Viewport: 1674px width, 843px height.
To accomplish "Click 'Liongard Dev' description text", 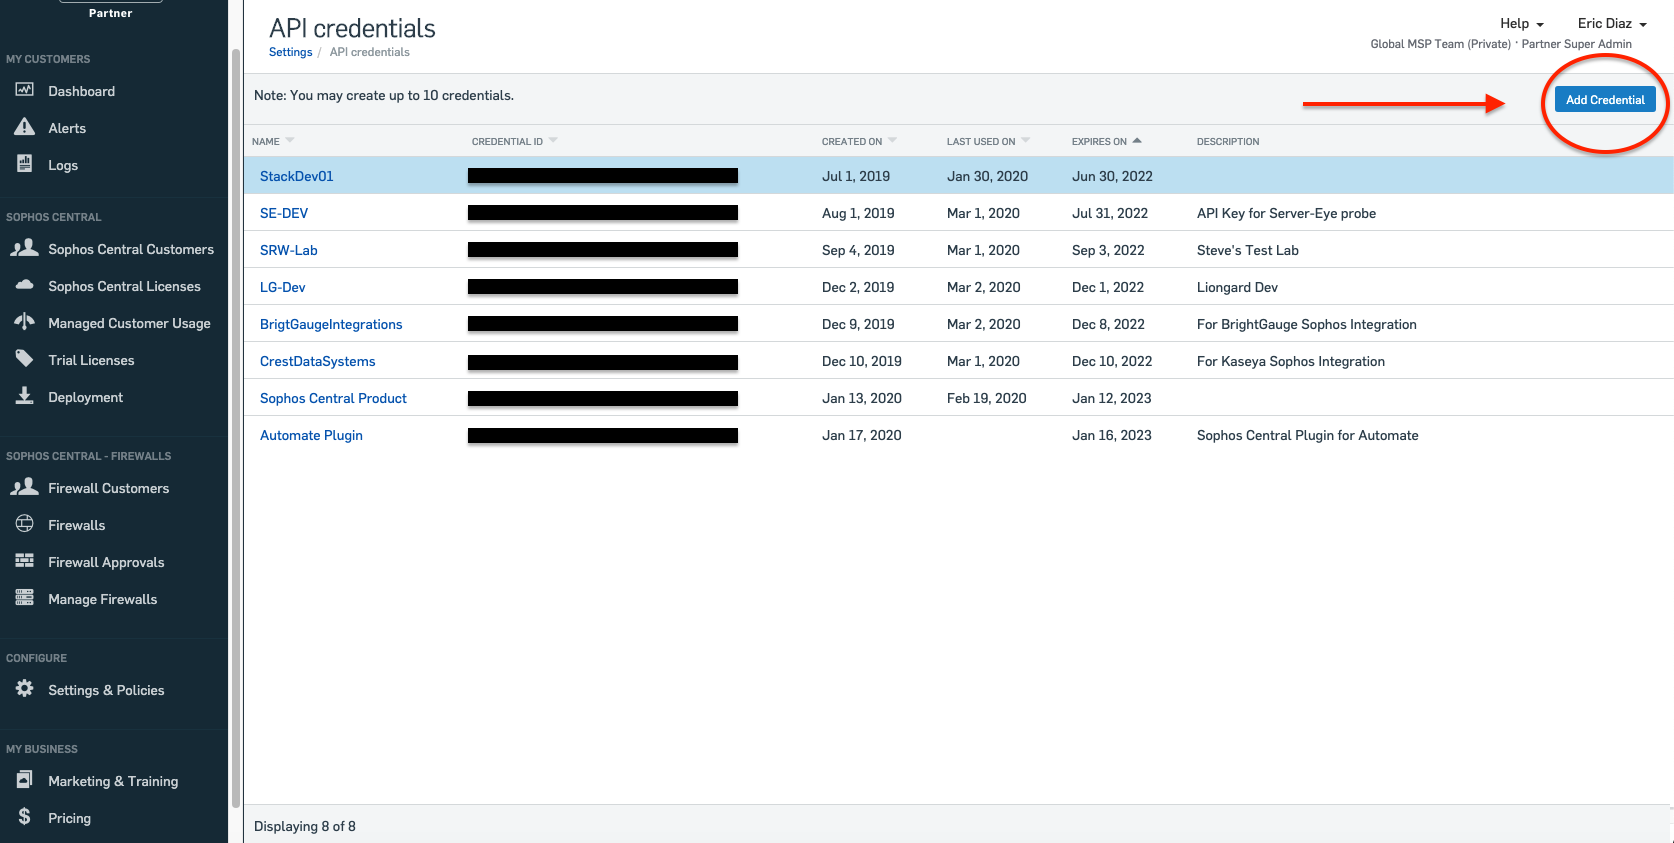I will pyautogui.click(x=1237, y=287).
